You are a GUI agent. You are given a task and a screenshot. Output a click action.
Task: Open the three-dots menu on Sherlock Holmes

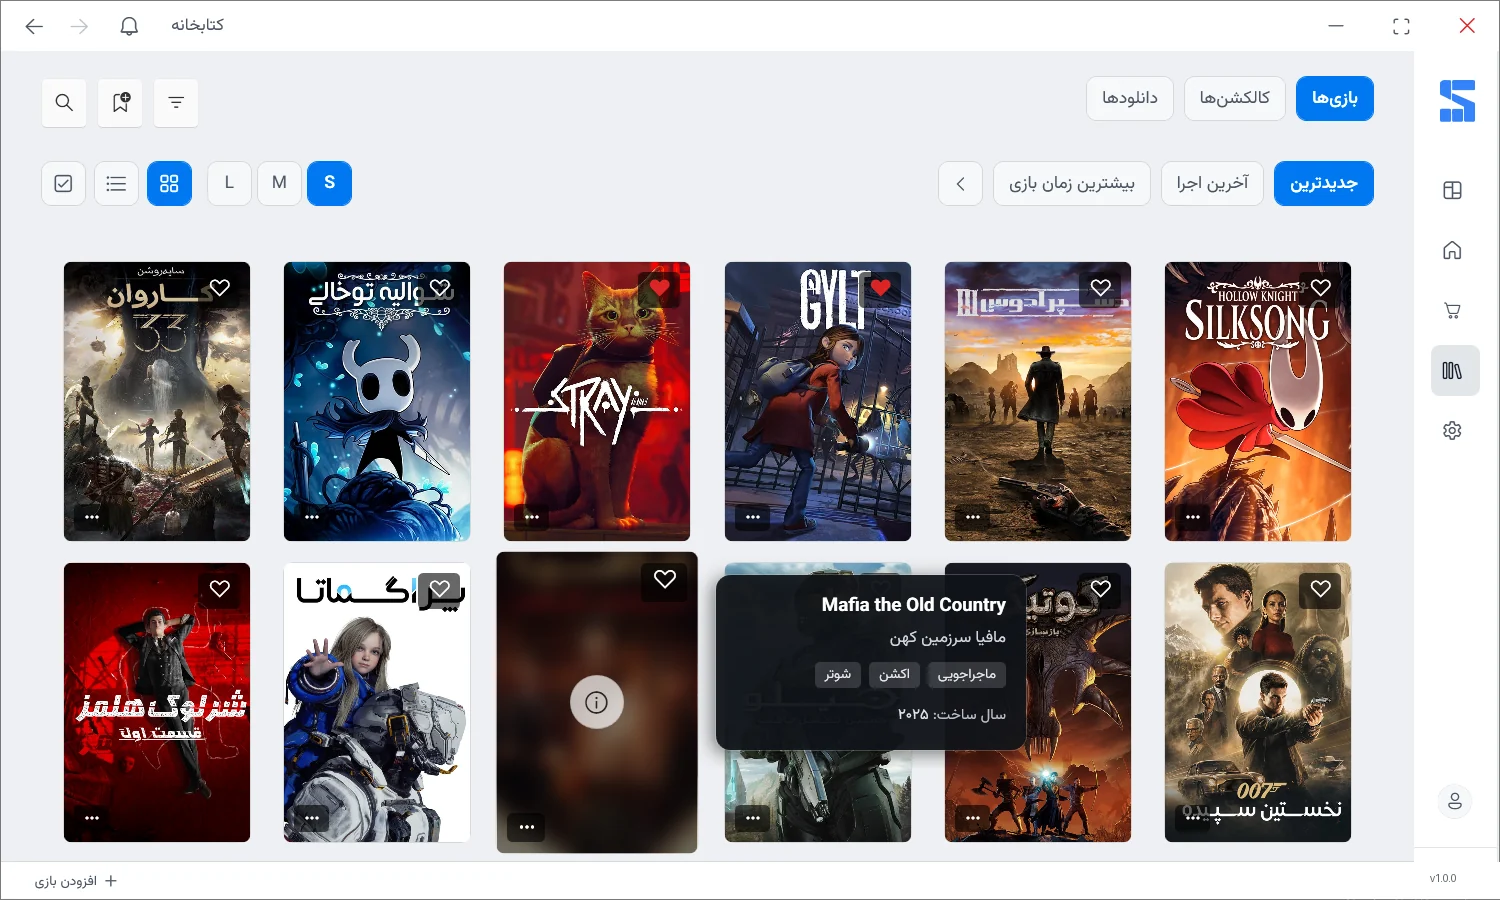(x=92, y=818)
